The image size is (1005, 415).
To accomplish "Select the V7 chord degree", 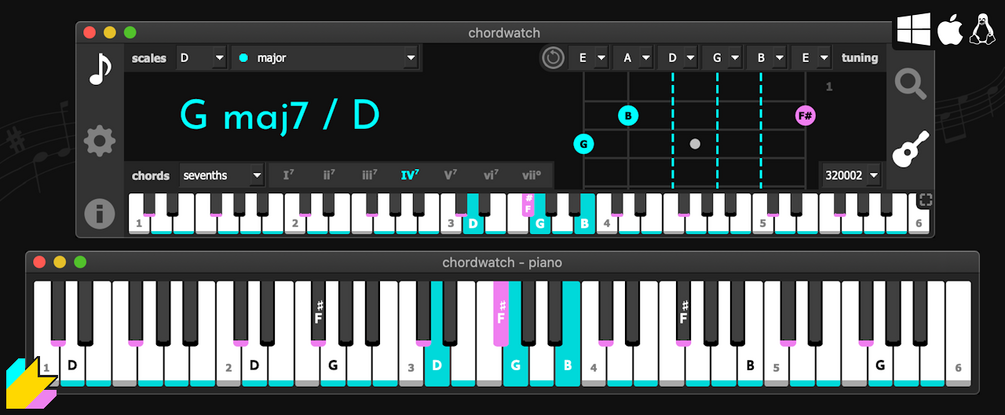I will click(451, 174).
